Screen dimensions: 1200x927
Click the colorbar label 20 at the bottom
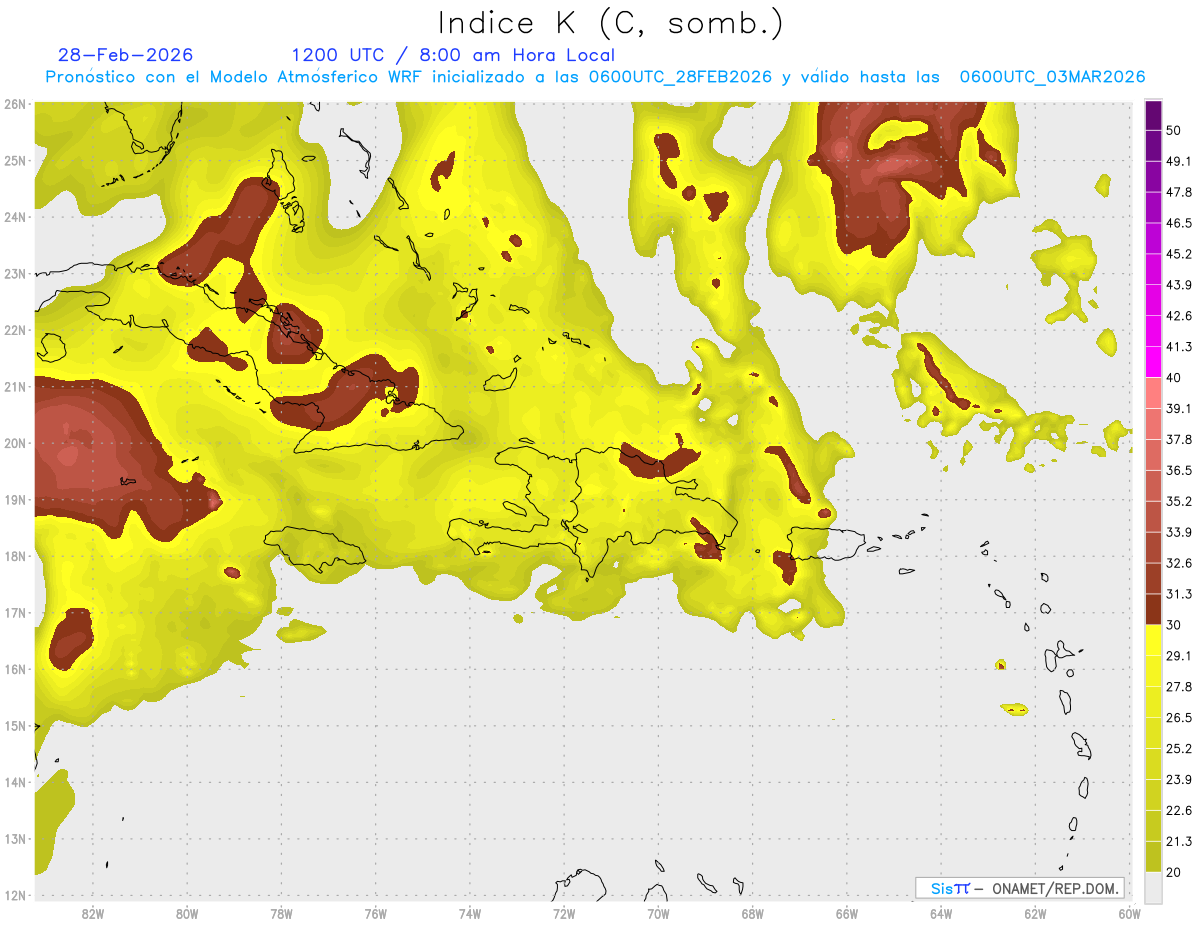[1173, 873]
